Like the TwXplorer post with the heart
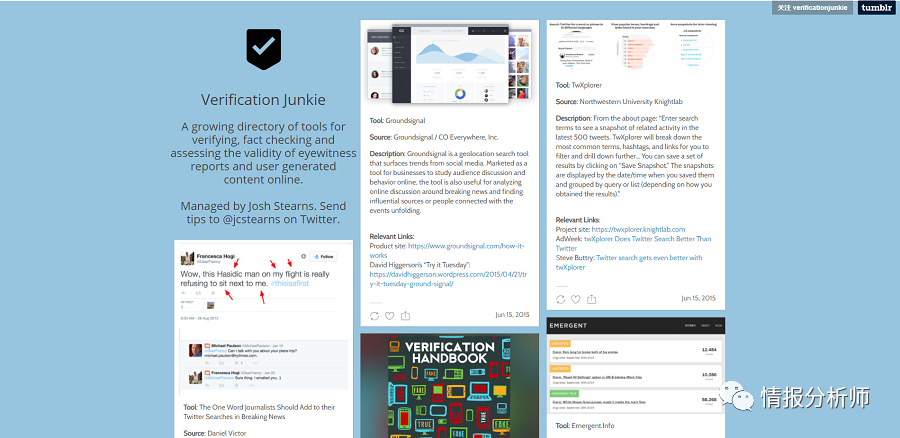The image size is (900, 438). click(x=576, y=299)
